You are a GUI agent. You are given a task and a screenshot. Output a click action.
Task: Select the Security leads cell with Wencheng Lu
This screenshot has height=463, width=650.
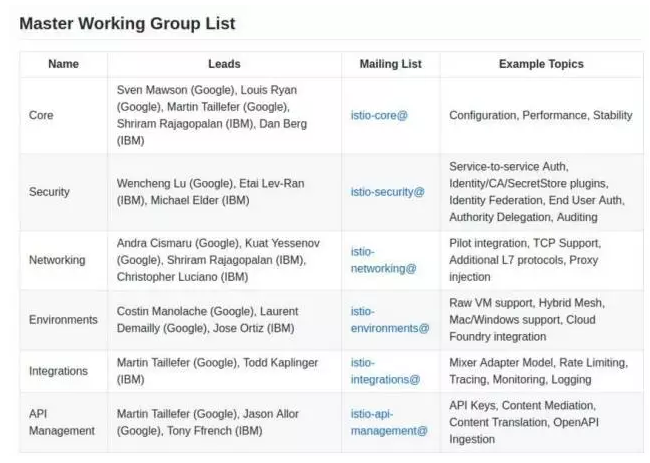(224, 192)
